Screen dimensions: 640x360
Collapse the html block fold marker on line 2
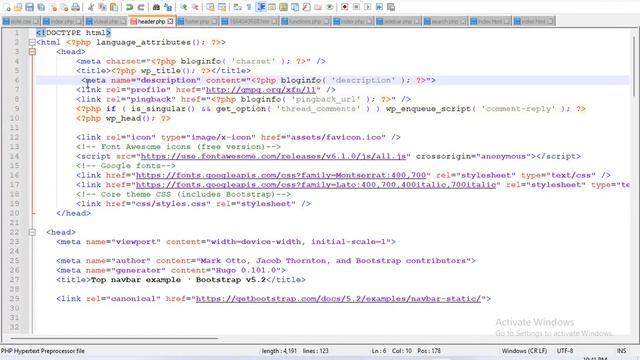coord(32,42)
